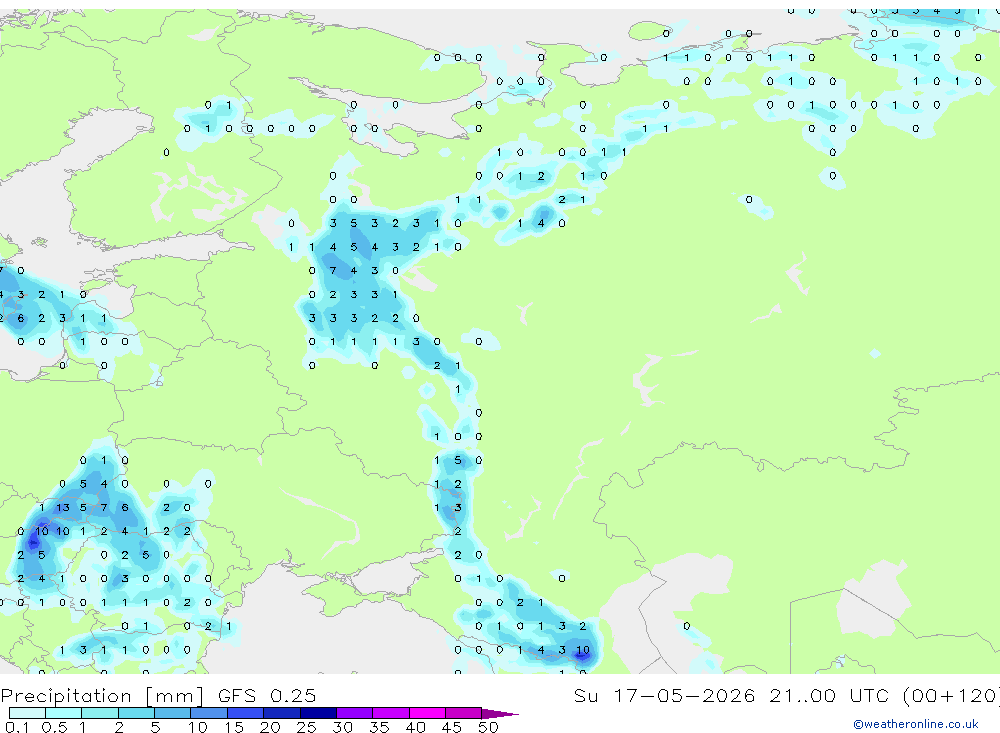1000x733 pixels.
Task: Click the legend label 45
Action: click(x=452, y=727)
